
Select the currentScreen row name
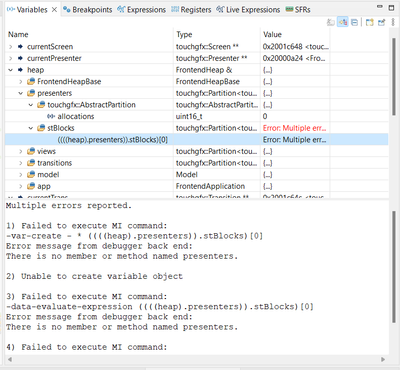pos(50,47)
